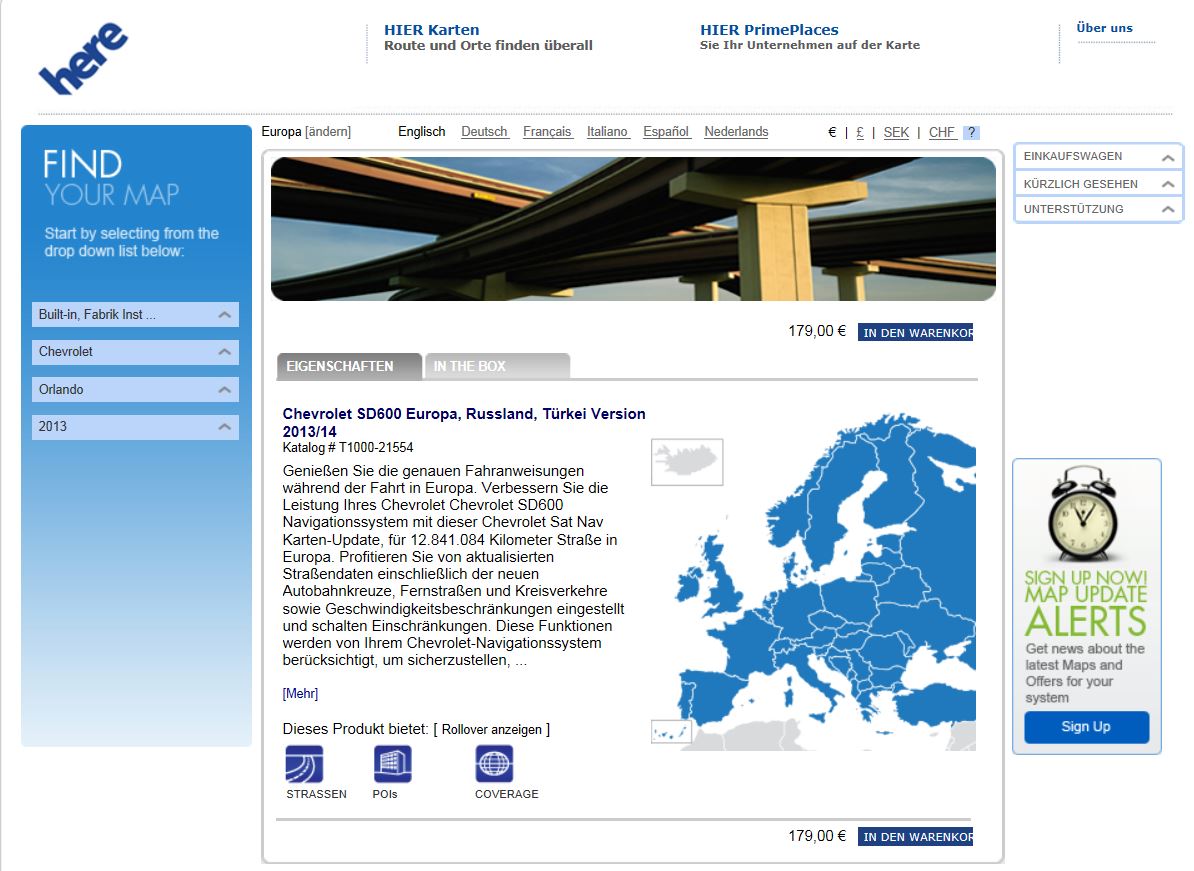Screen dimensions: 1194x871
Task: Select the EIGENSCHAFTEN tab
Action: 349,367
